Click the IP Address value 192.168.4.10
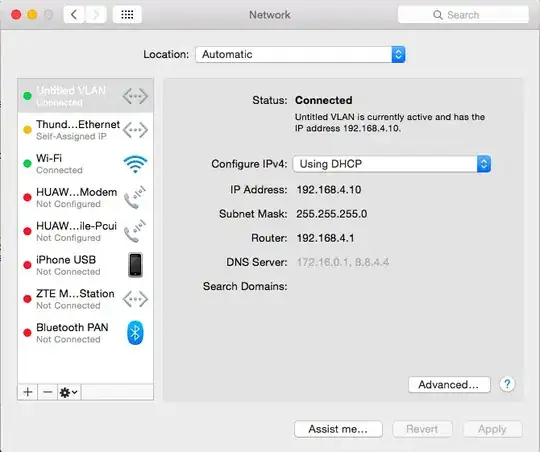This screenshot has height=452, width=540. coord(329,189)
